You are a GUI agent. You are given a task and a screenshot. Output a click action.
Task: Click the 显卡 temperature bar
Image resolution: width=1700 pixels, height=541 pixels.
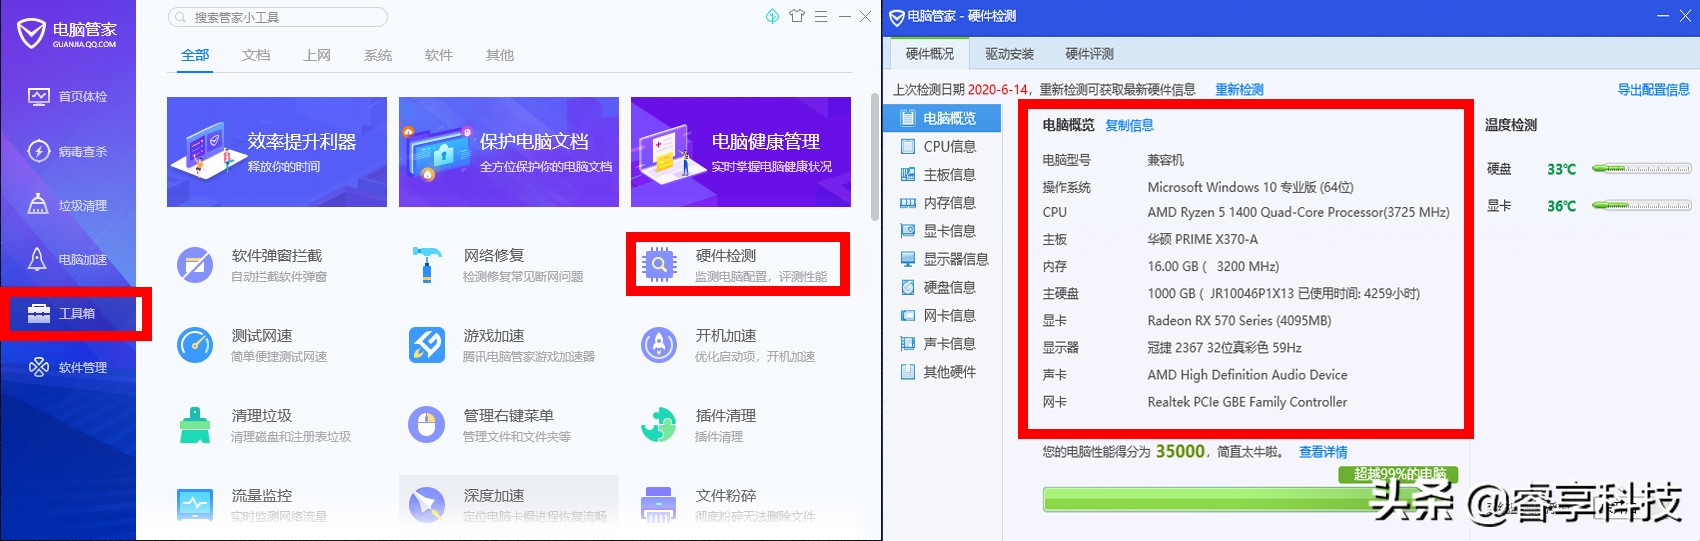tap(1641, 205)
